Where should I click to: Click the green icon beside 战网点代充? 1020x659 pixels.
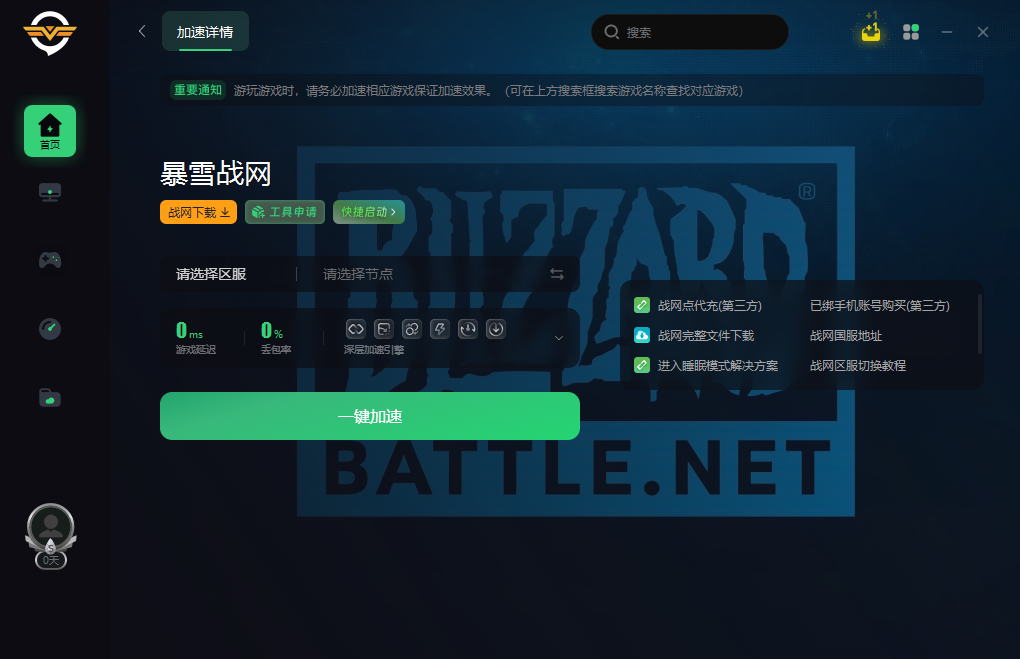pyautogui.click(x=642, y=305)
